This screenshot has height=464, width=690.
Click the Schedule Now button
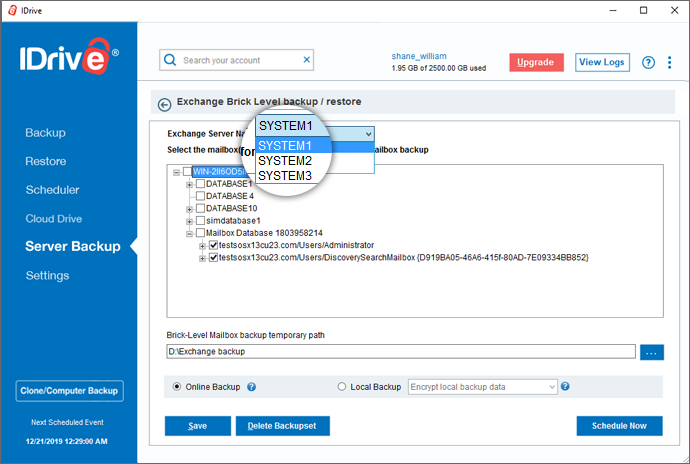click(x=619, y=426)
